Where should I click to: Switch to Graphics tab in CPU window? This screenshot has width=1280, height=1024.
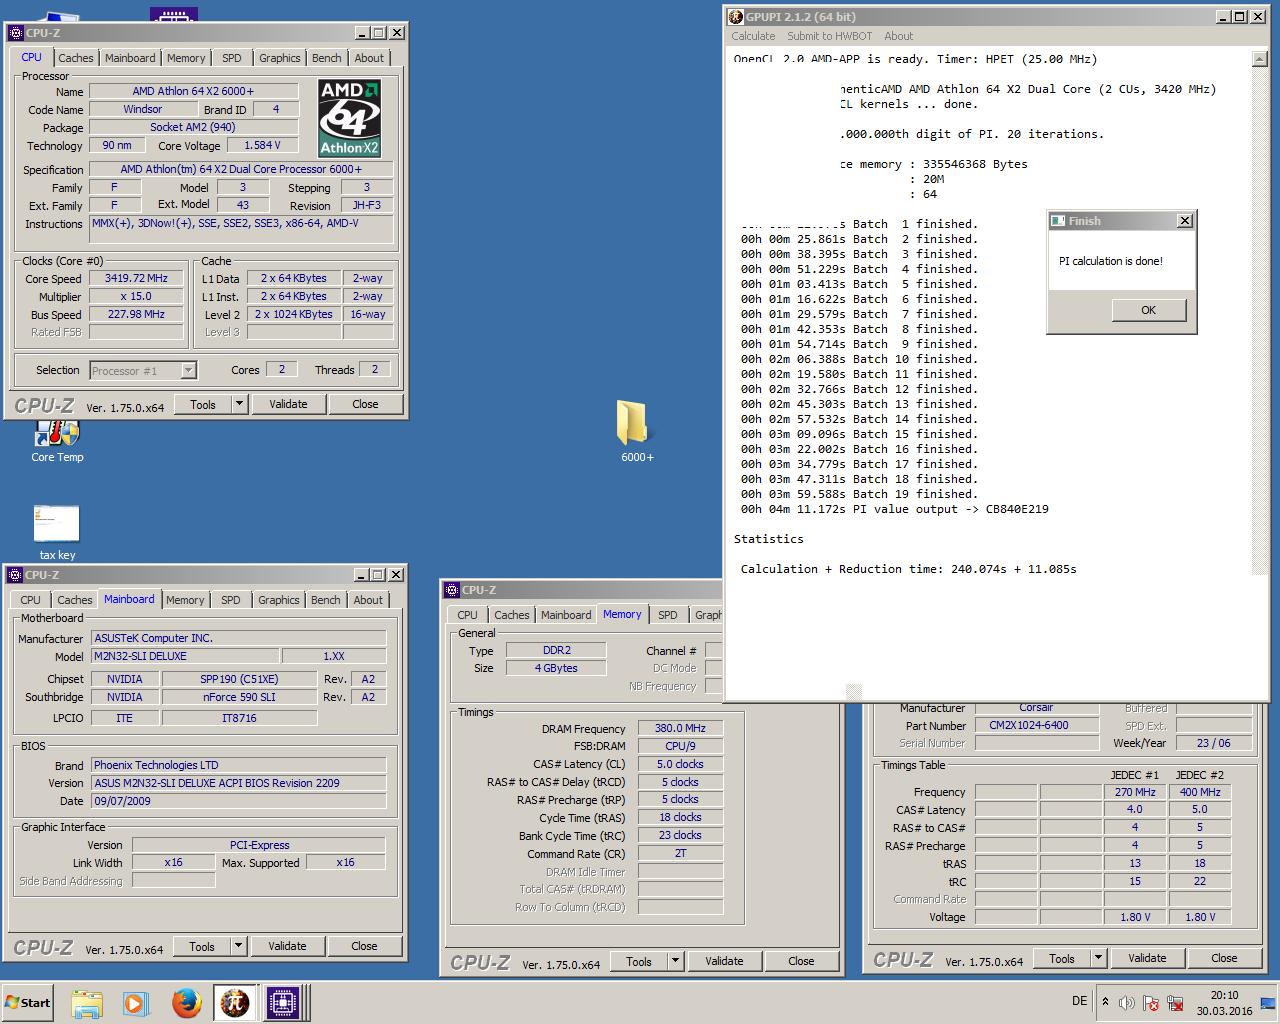(x=279, y=58)
